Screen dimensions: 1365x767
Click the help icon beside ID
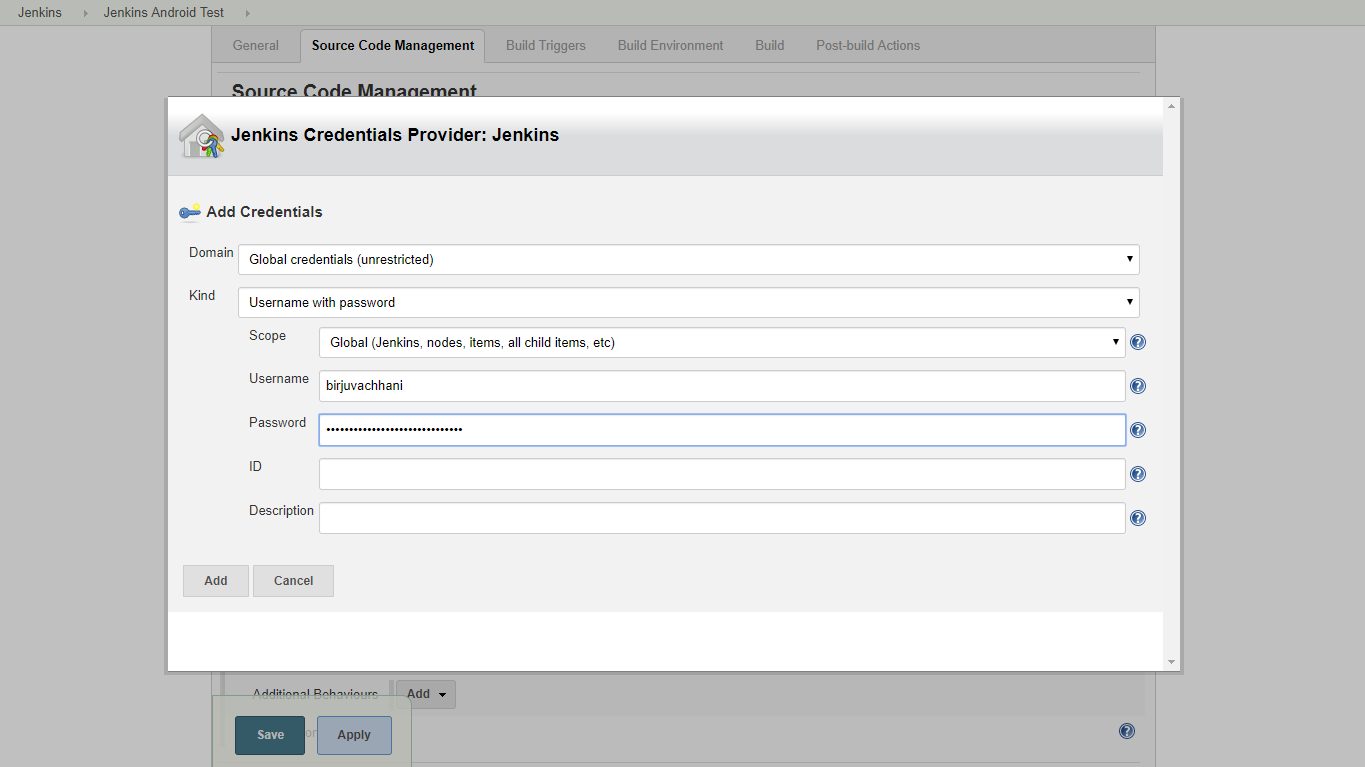coord(1137,473)
